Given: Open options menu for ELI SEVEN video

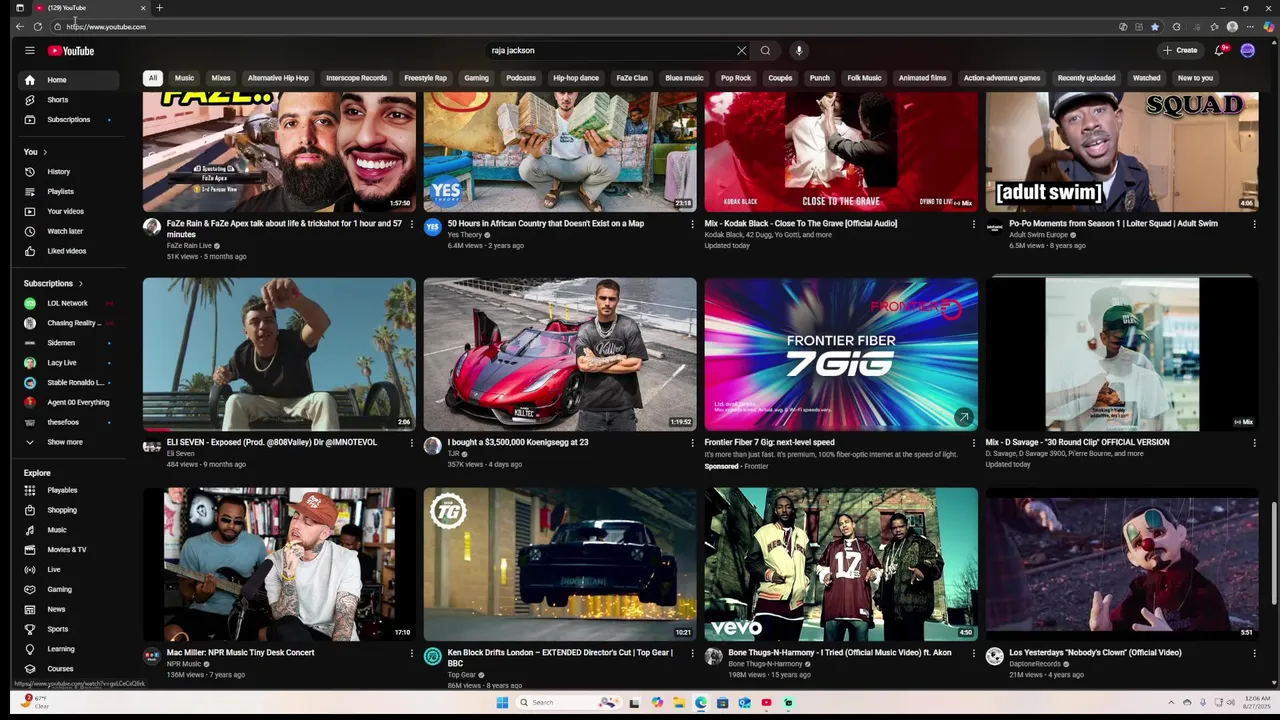Looking at the screenshot, I should click(411, 442).
